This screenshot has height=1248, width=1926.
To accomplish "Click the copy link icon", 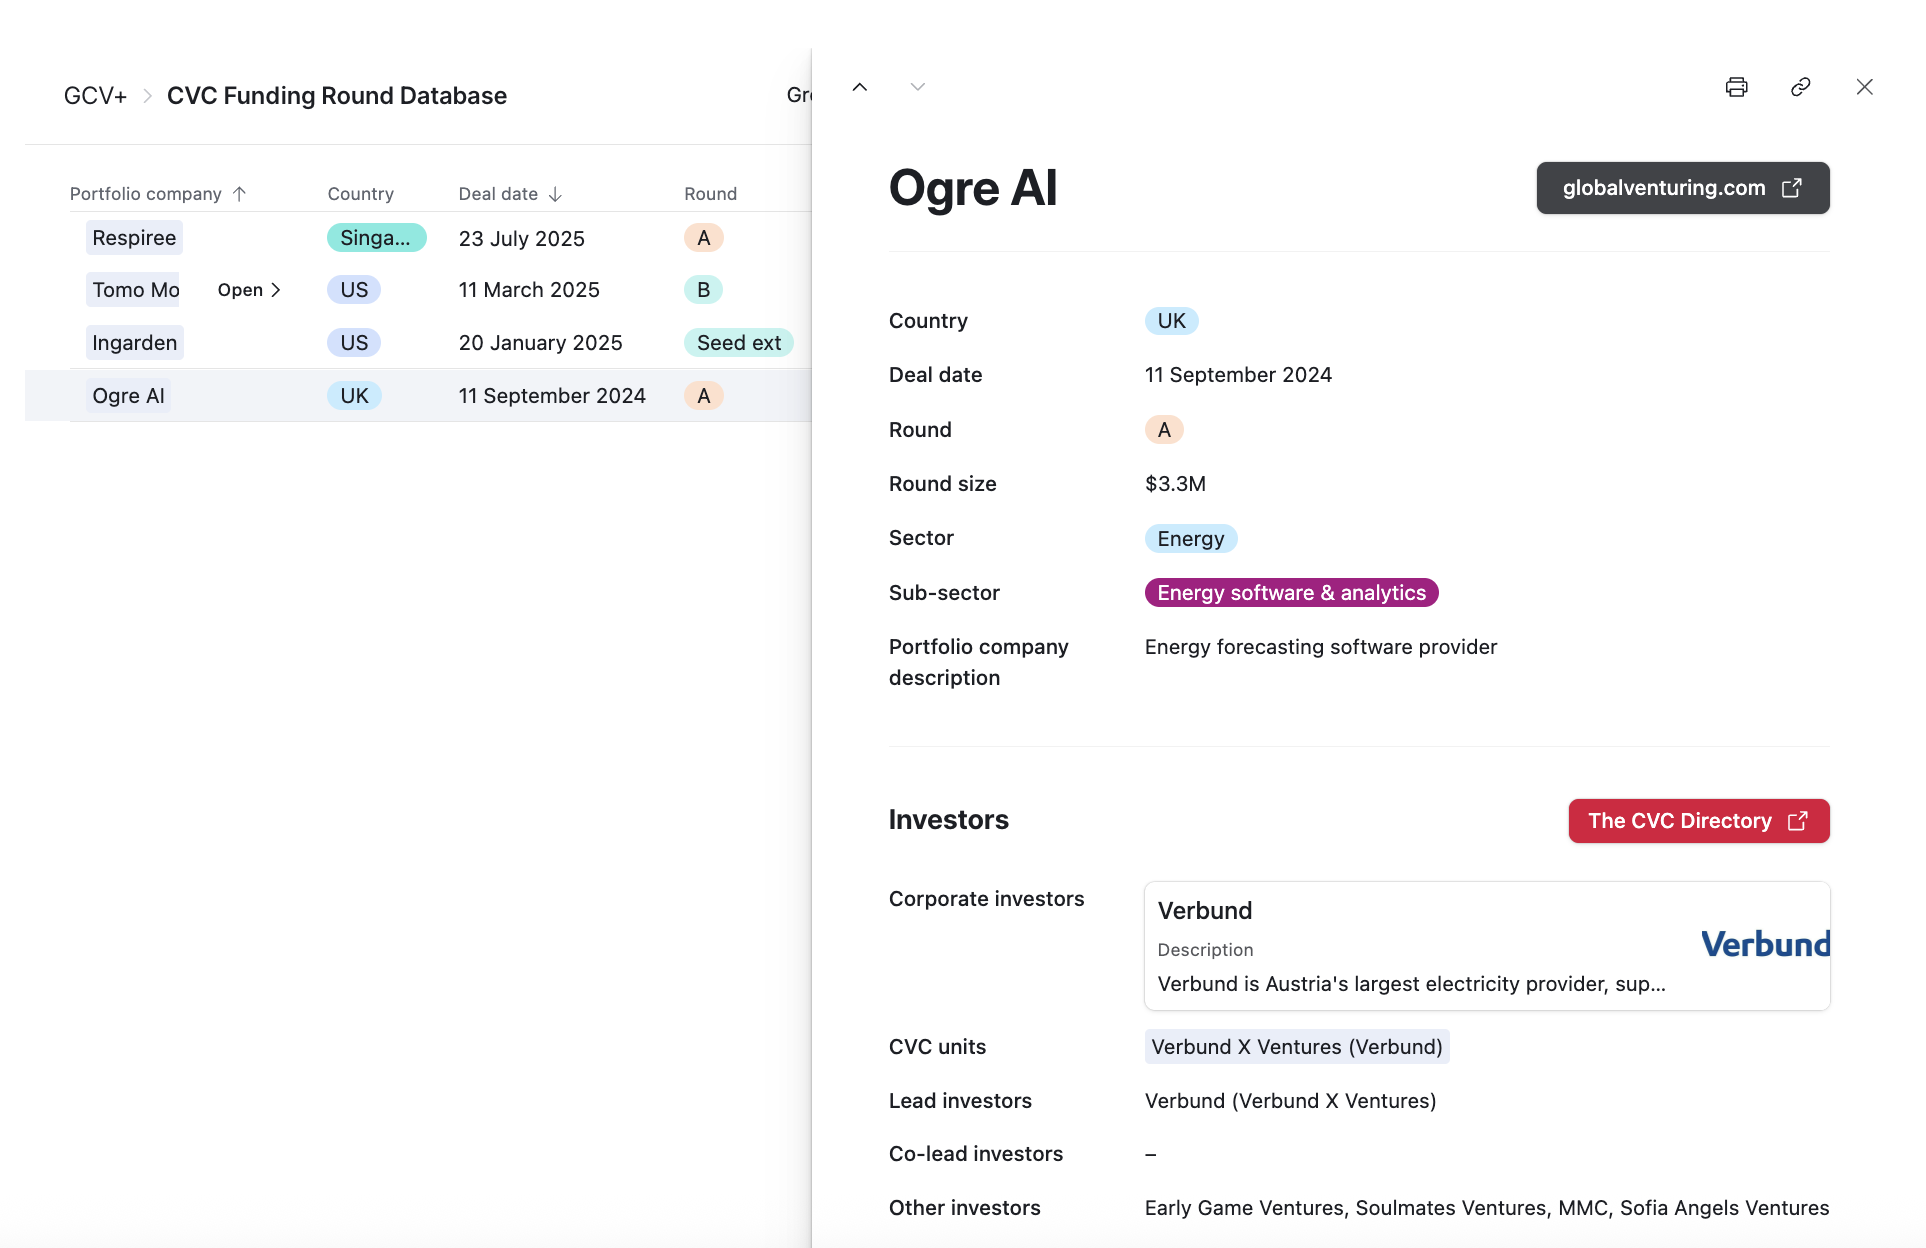I will (1800, 87).
